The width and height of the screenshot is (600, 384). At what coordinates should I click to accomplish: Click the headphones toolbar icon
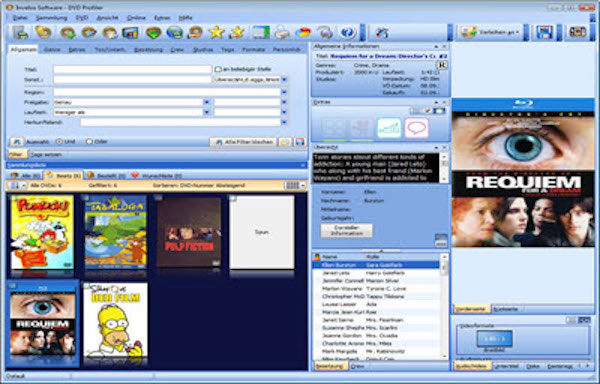tap(325, 33)
